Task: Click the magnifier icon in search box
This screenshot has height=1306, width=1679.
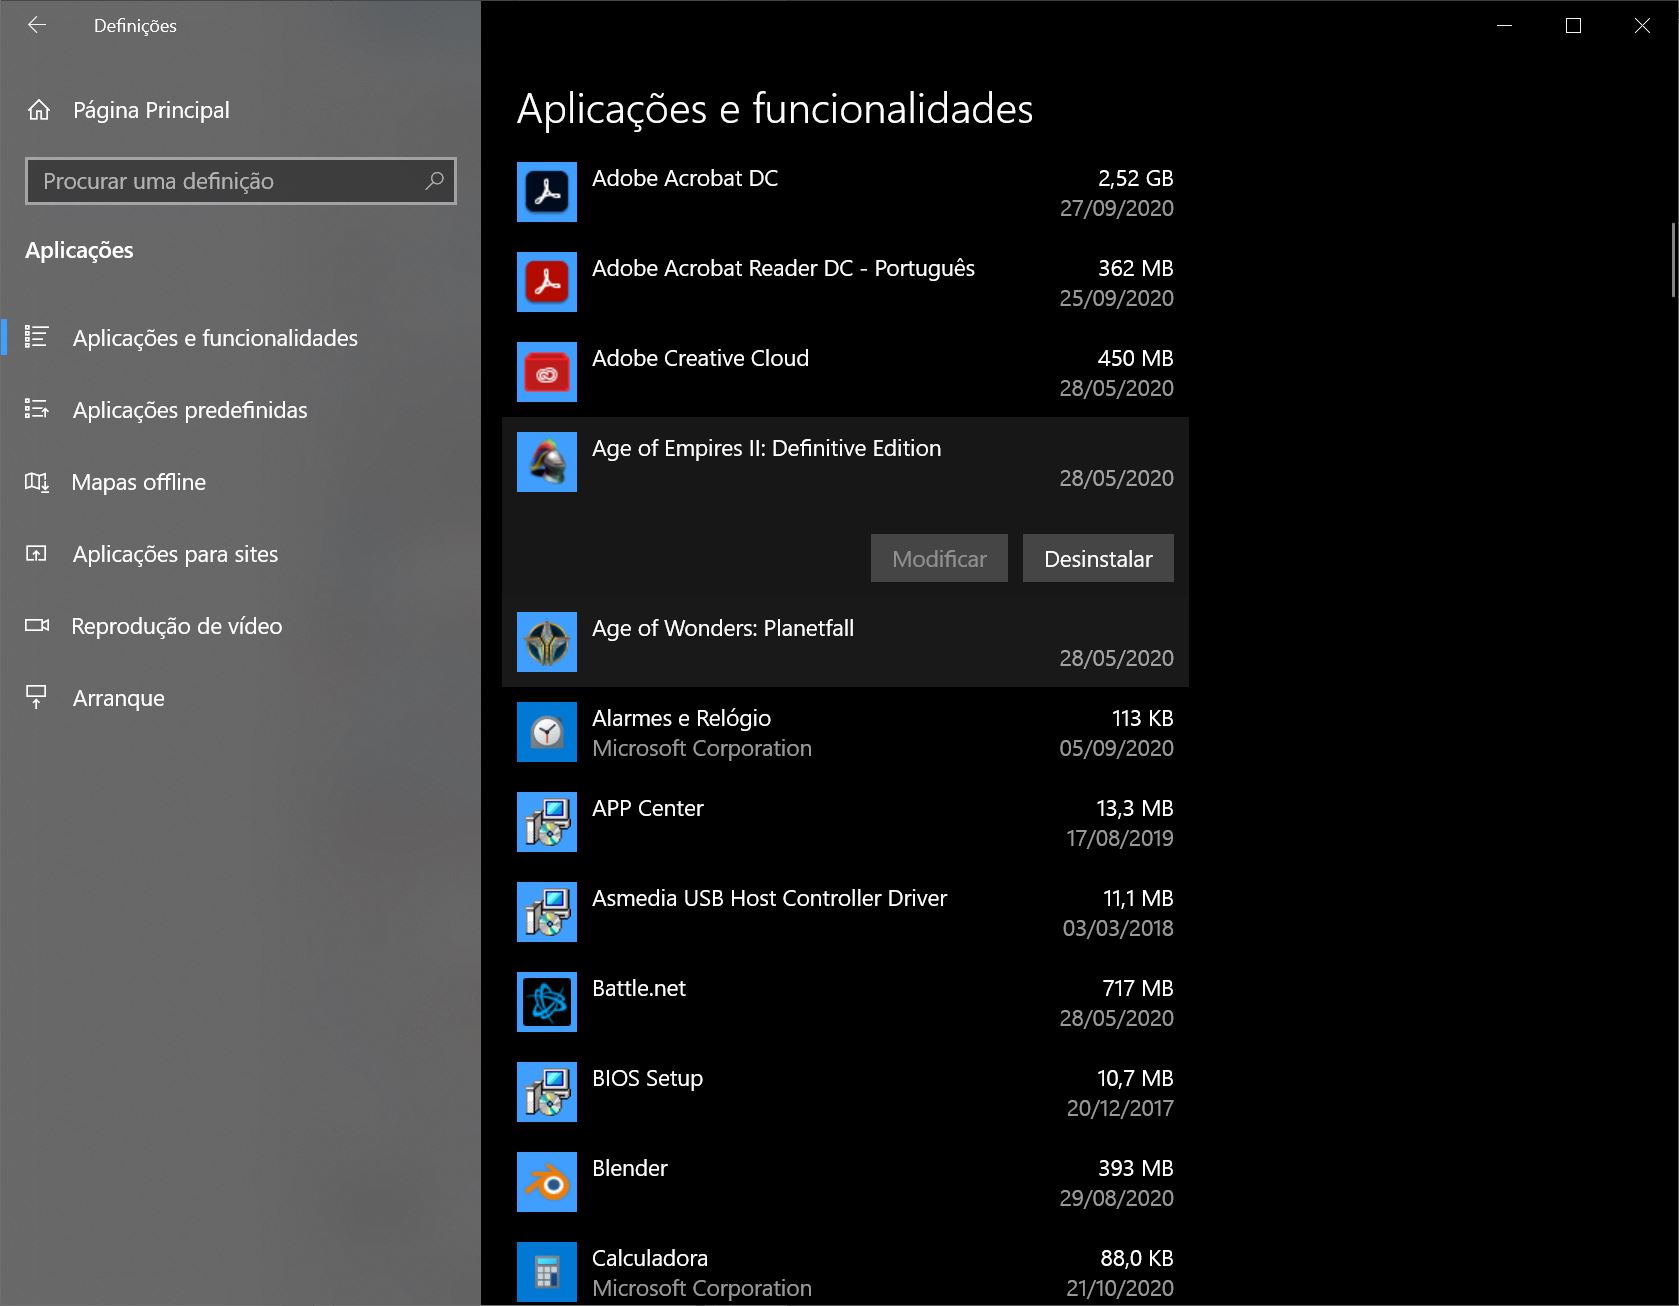Action: [x=434, y=181]
